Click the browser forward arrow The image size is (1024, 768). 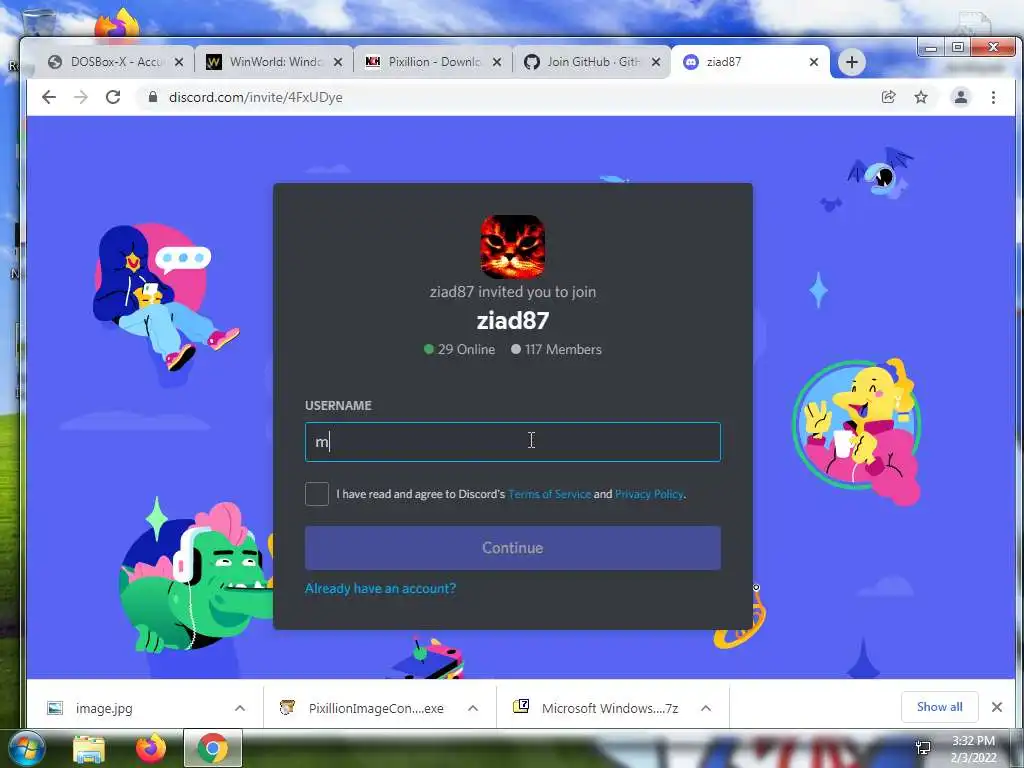[81, 97]
